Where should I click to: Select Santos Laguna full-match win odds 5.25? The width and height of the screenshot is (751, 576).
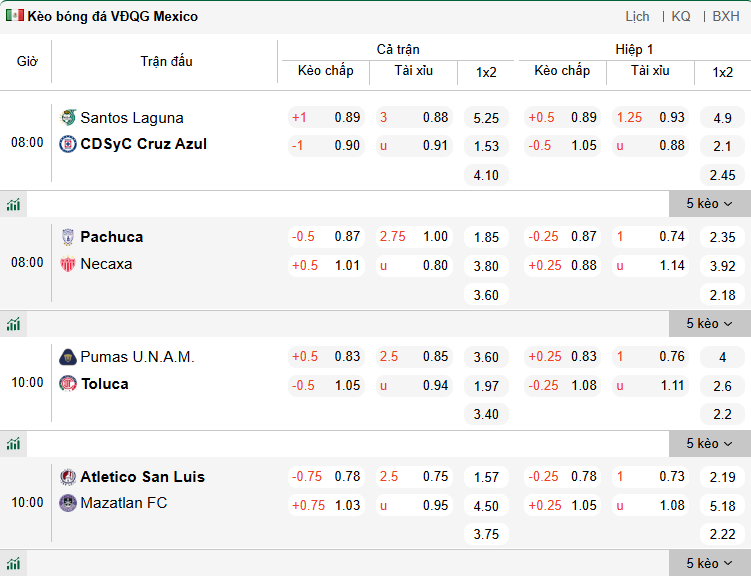tap(486, 118)
